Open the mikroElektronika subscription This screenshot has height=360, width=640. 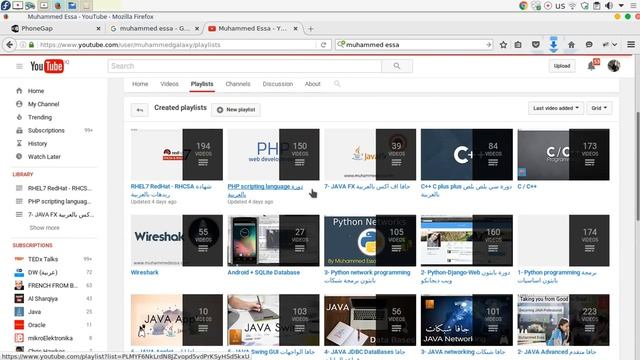point(50,338)
